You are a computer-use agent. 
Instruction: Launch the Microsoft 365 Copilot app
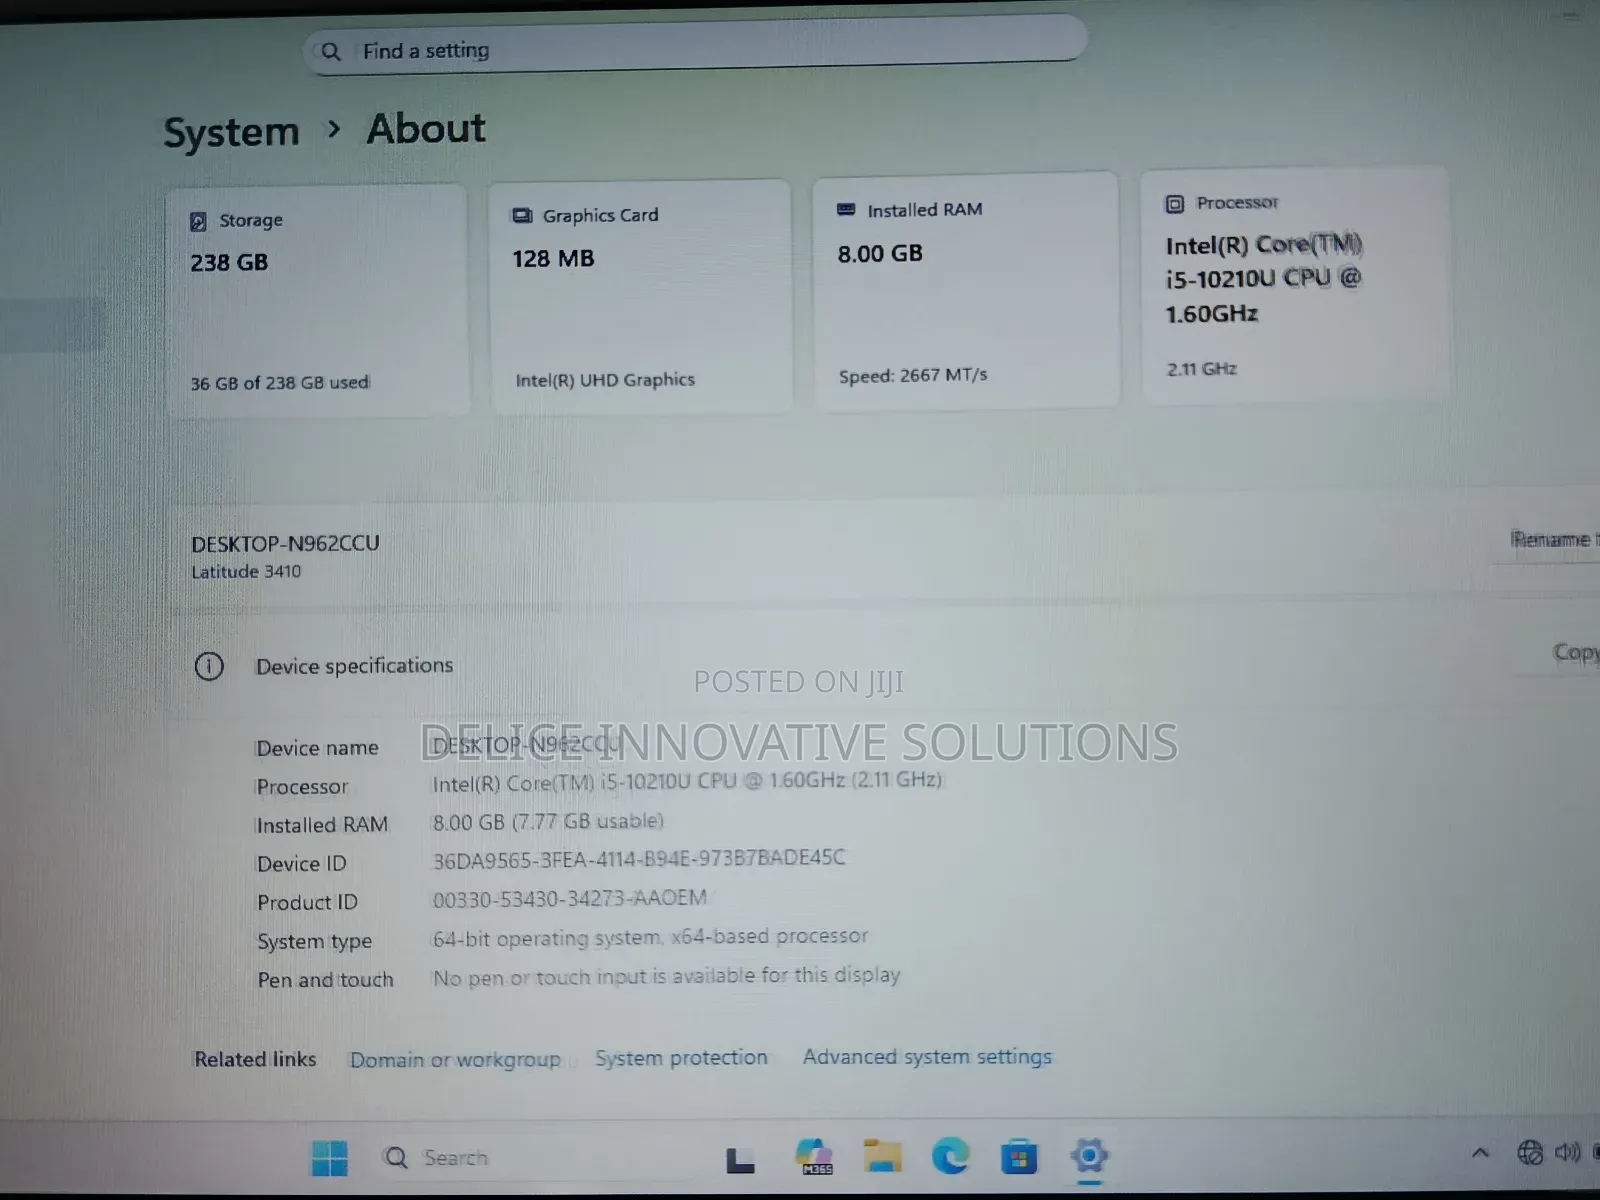(x=815, y=1157)
